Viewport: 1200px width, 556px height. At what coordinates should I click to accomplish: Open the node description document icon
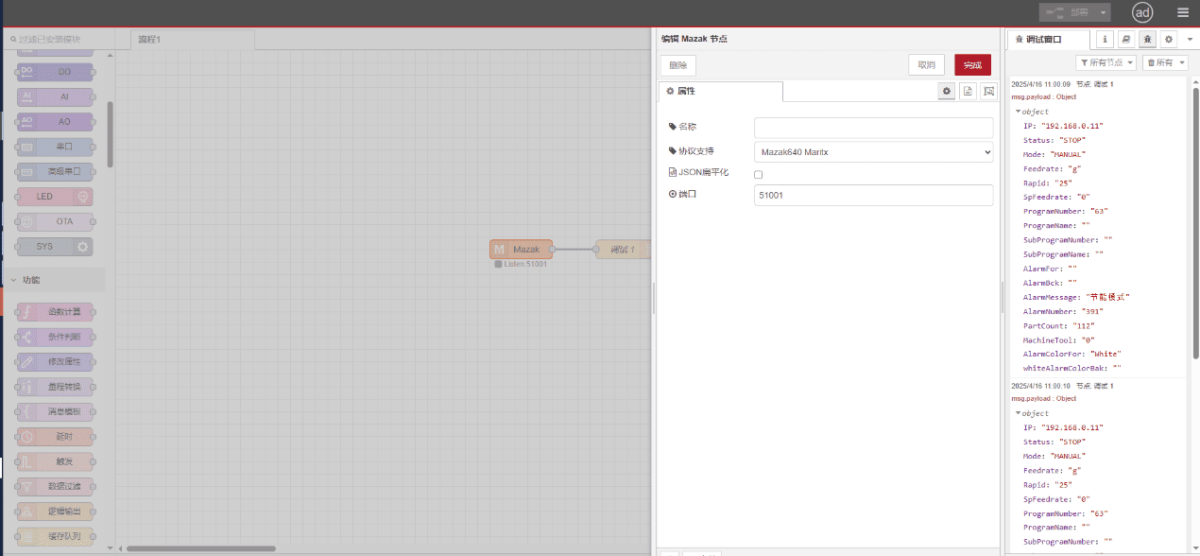(968, 91)
